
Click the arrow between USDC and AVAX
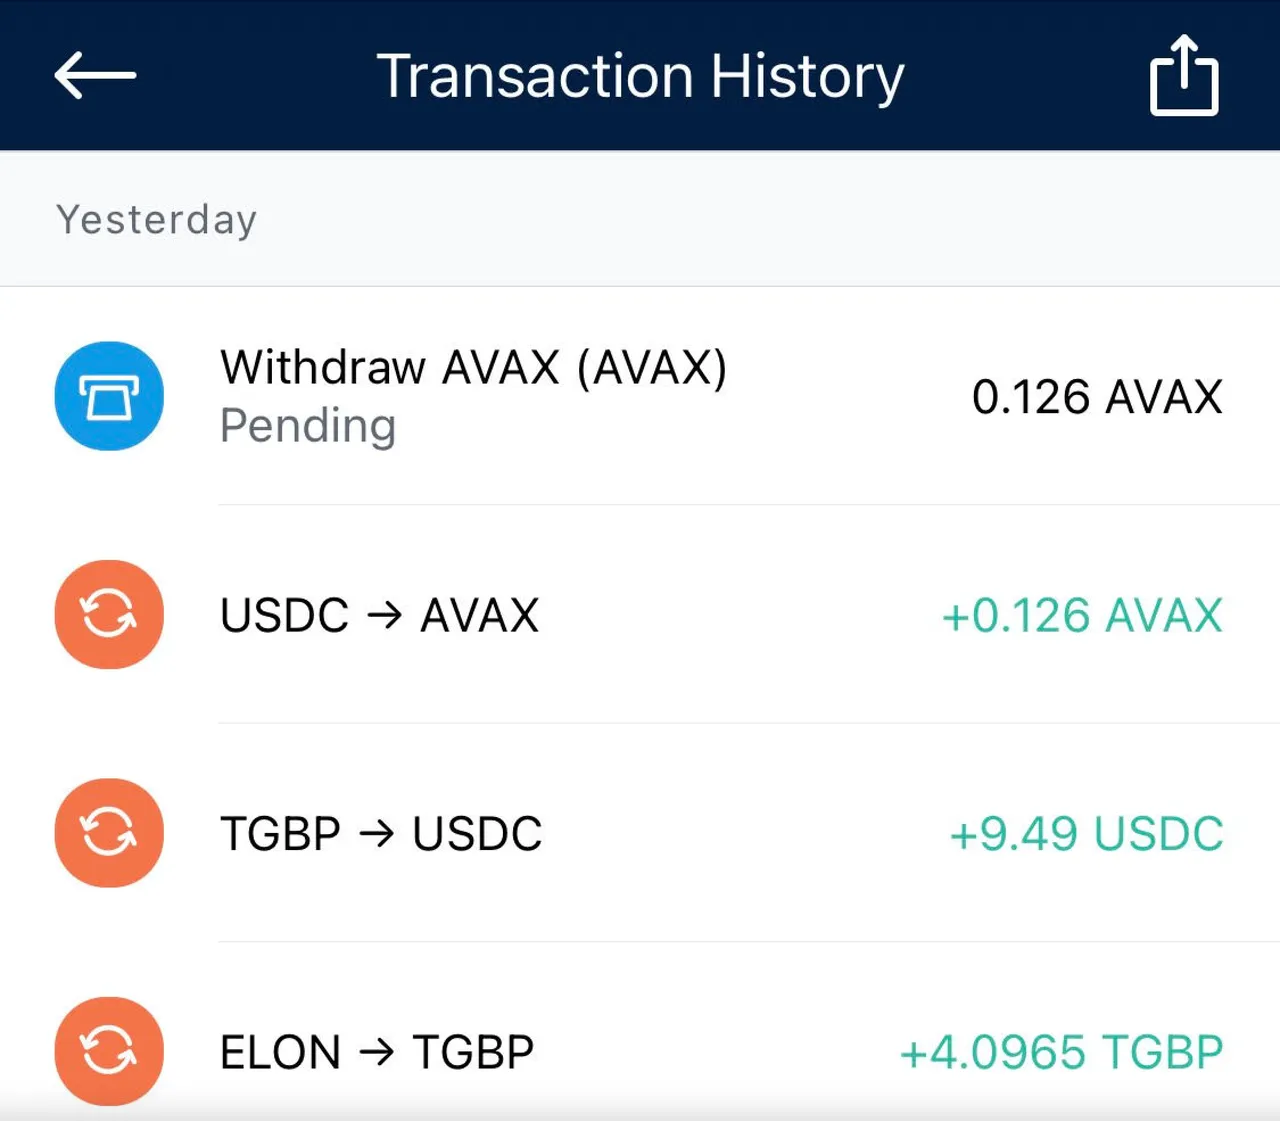pyautogui.click(x=384, y=615)
